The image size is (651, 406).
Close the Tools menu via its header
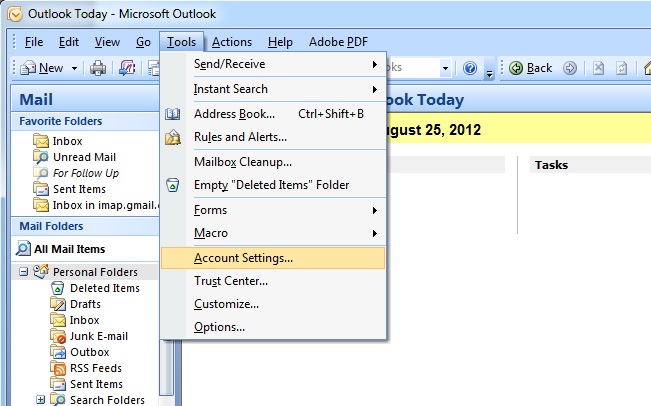coord(181,42)
